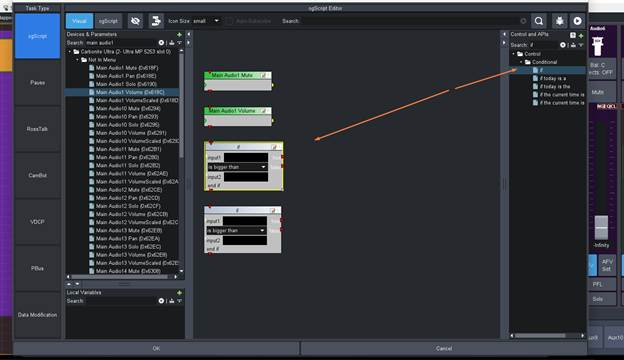Select the VDCP task type
The height and width of the screenshot is (360, 624).
point(37,222)
